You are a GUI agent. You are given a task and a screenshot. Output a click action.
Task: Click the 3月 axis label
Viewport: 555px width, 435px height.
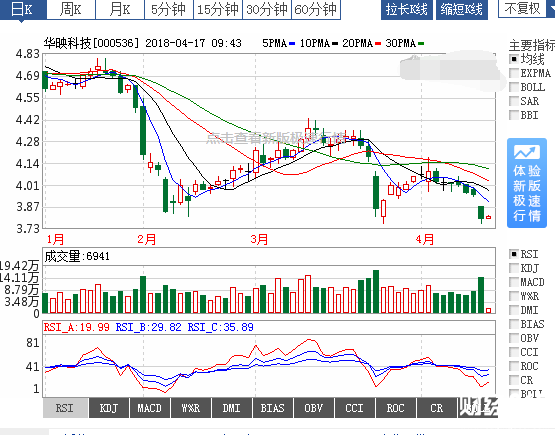(259, 240)
